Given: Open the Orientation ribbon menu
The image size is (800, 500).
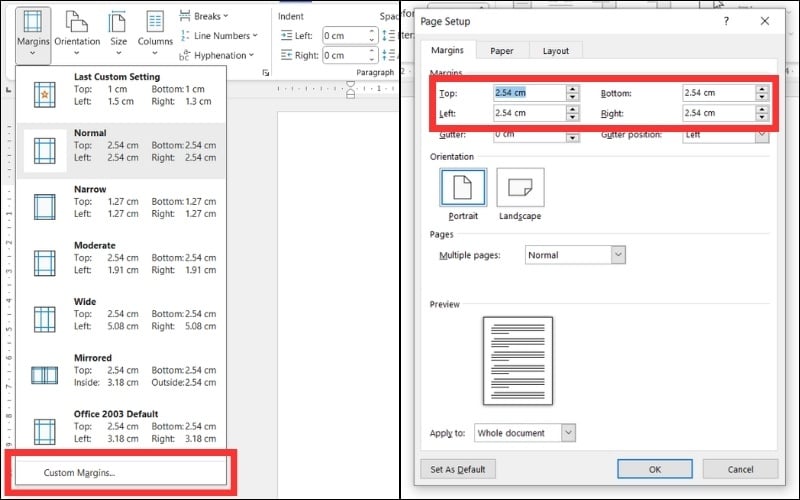Looking at the screenshot, I should click(x=77, y=34).
